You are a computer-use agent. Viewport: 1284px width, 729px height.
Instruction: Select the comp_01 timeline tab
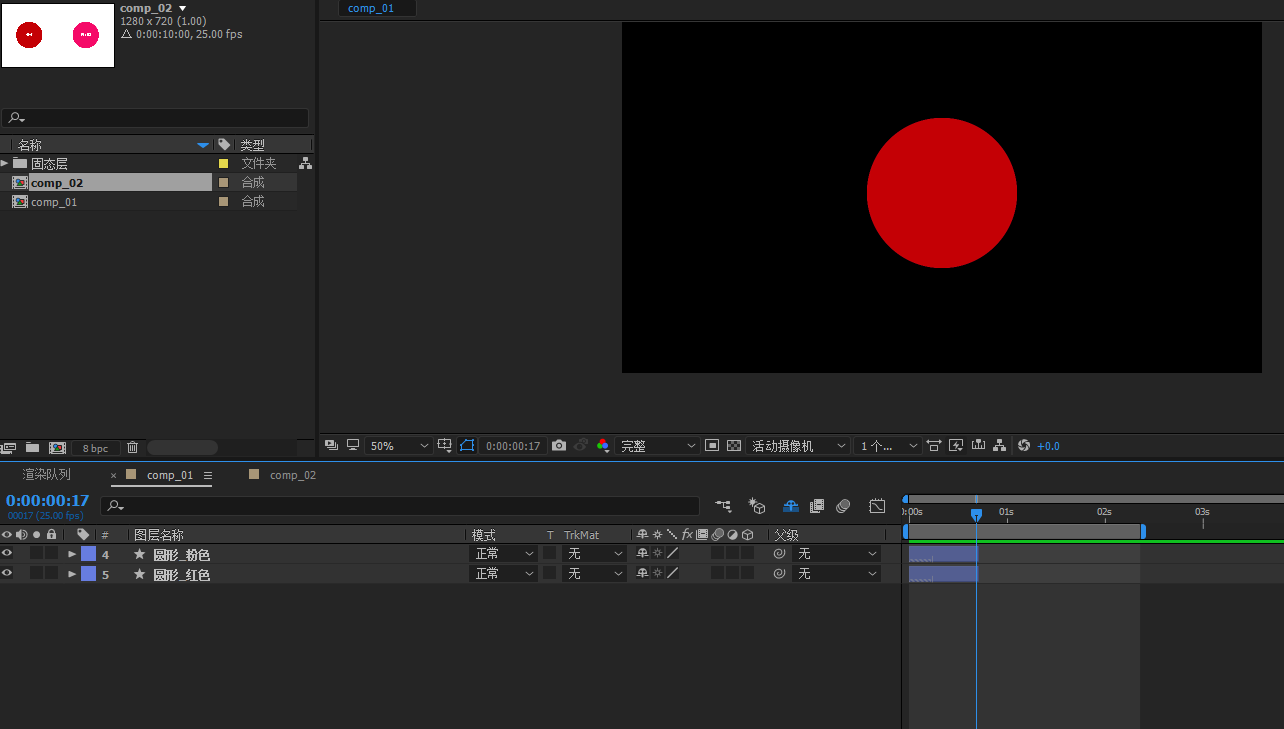169,475
